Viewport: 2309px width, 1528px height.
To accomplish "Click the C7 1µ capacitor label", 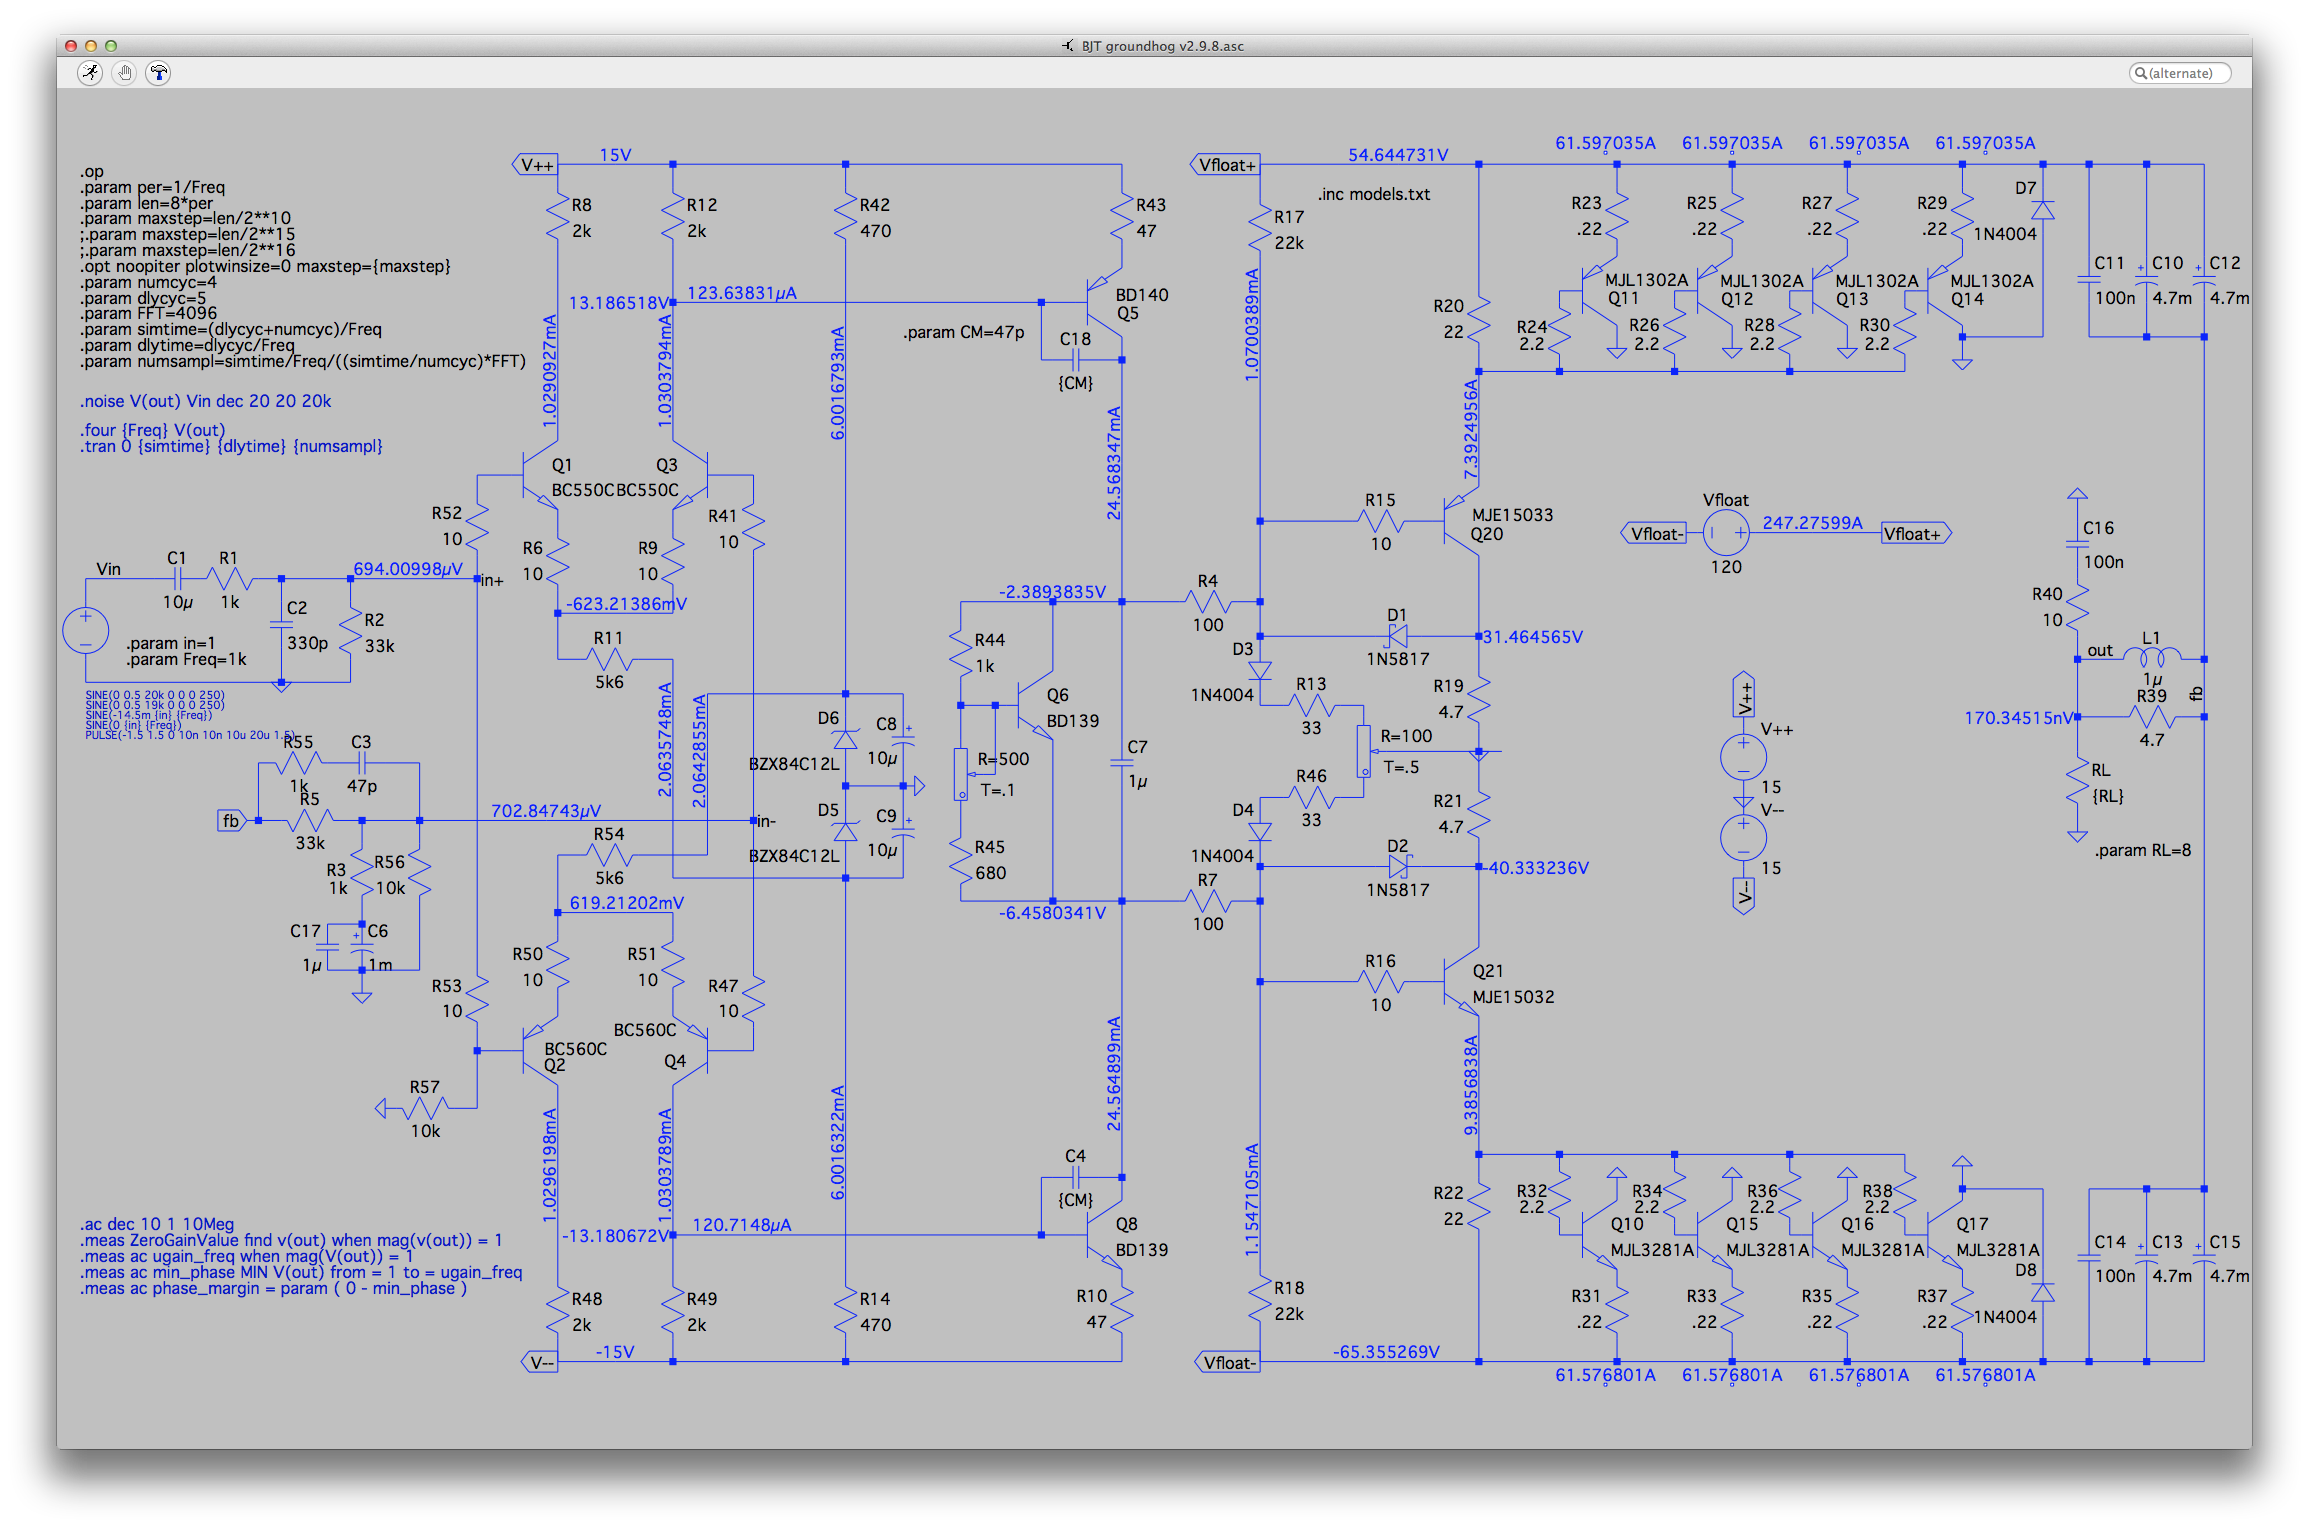I will [x=1138, y=765].
